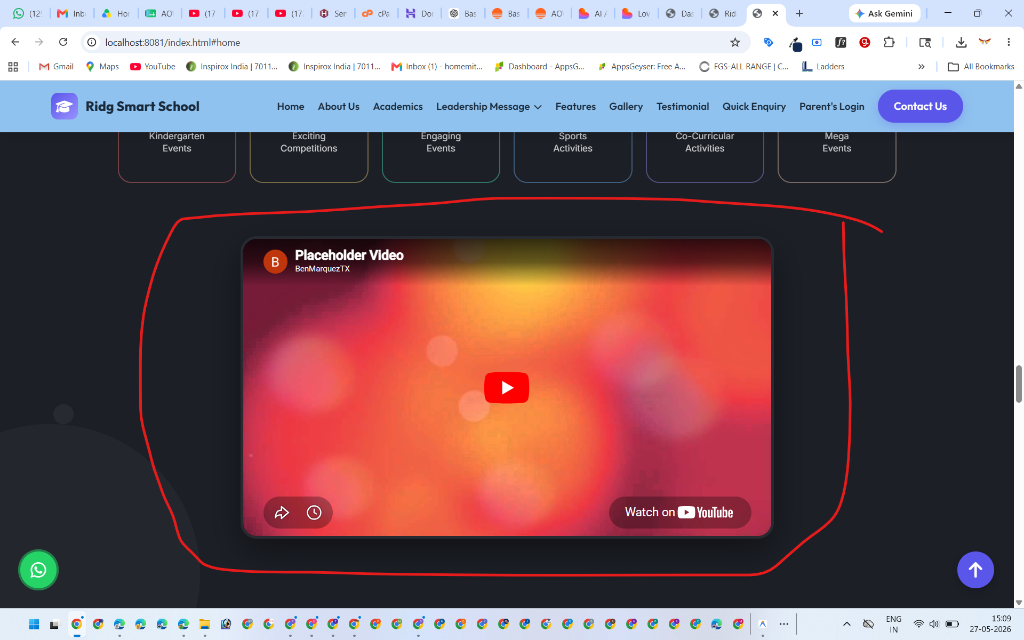Screen dimensions: 1024x640
Task: Click the red Grammarly extension icon
Action: [x=865, y=42]
